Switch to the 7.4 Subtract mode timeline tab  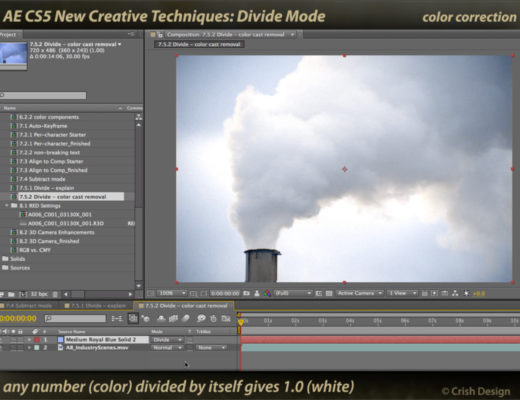(27, 306)
